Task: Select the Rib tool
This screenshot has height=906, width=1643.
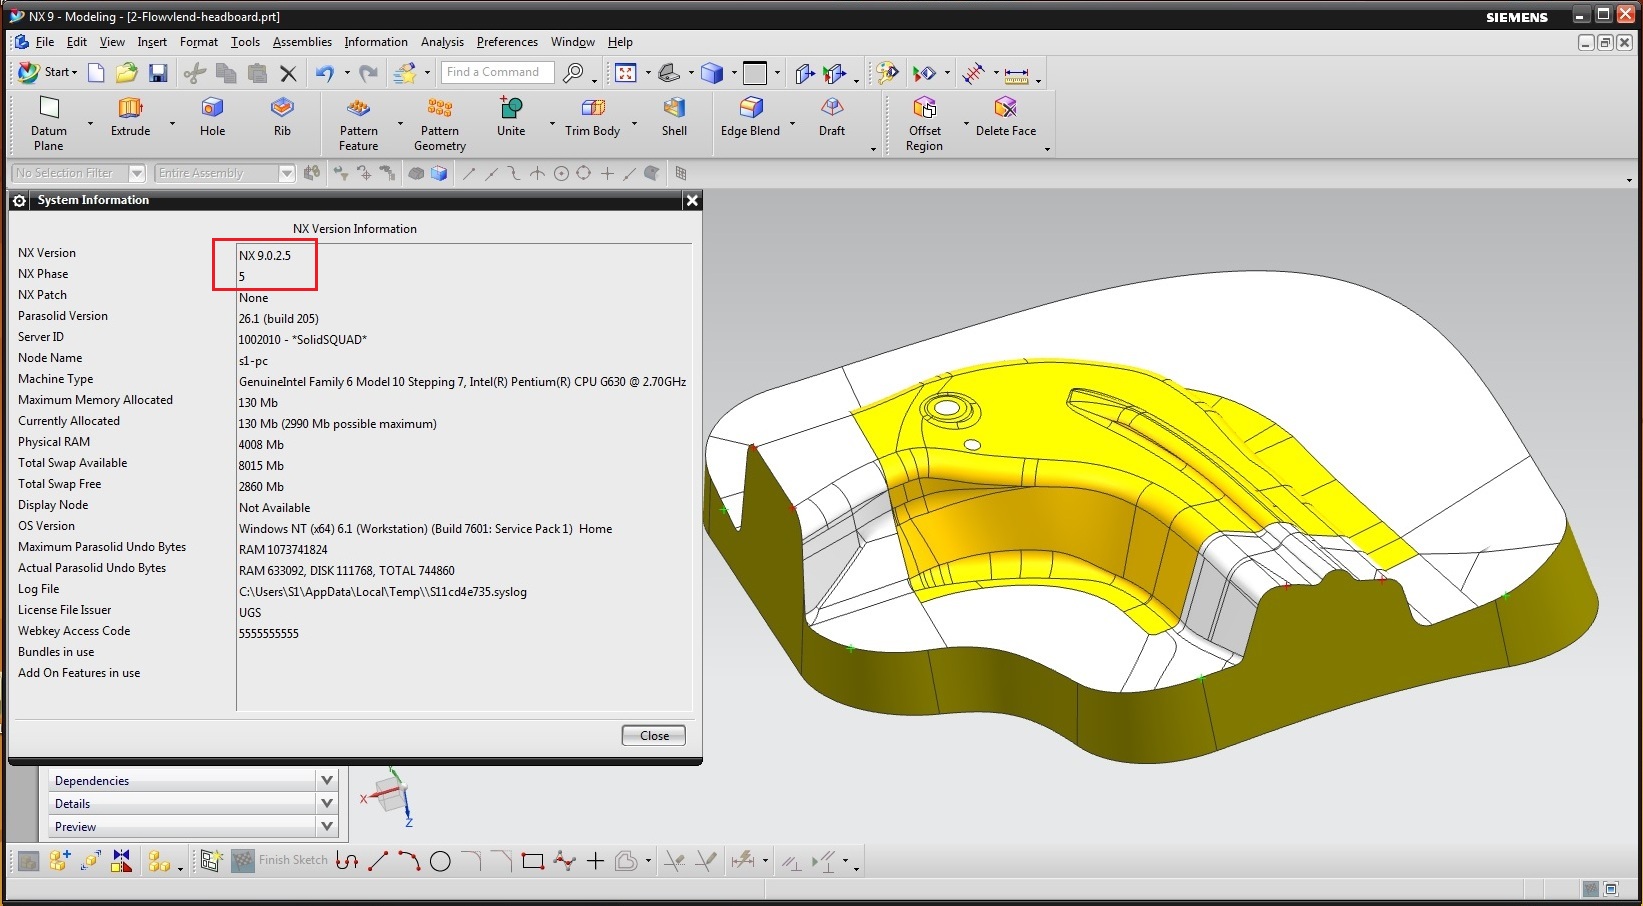Action: [x=282, y=116]
